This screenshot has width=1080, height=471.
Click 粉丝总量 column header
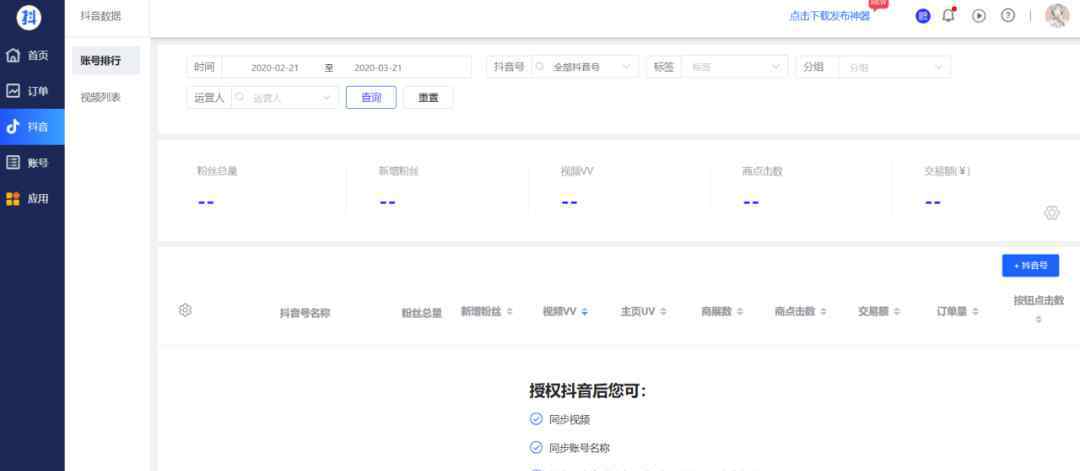422,313
